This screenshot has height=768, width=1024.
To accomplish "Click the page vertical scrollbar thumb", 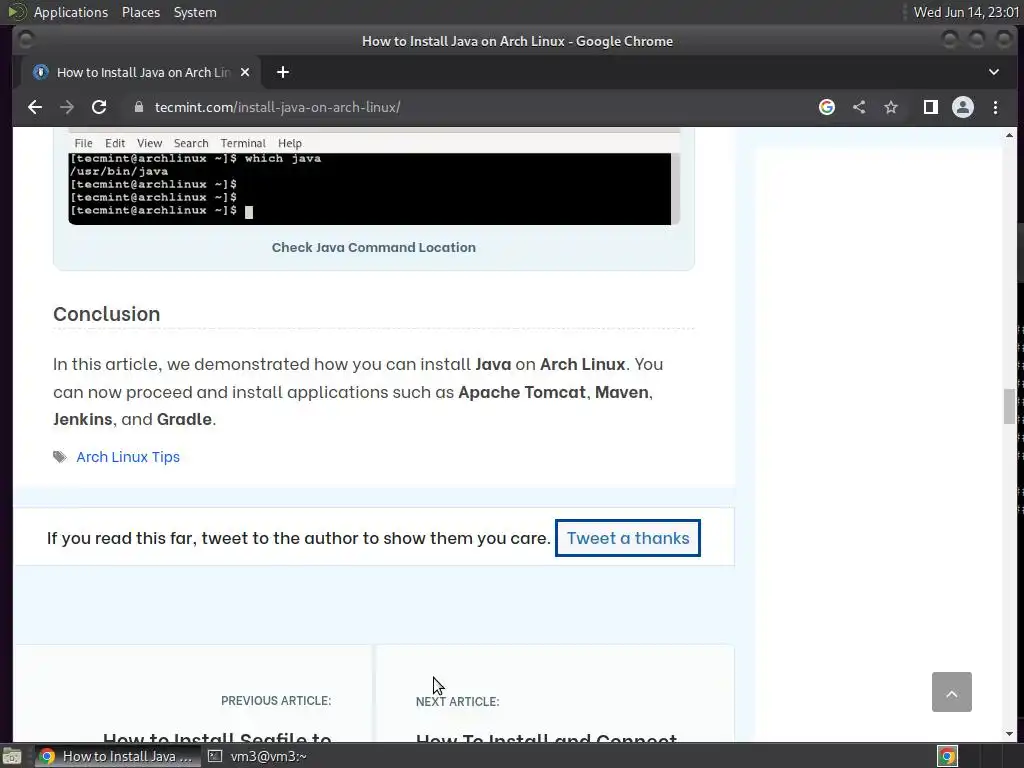I will (1010, 406).
